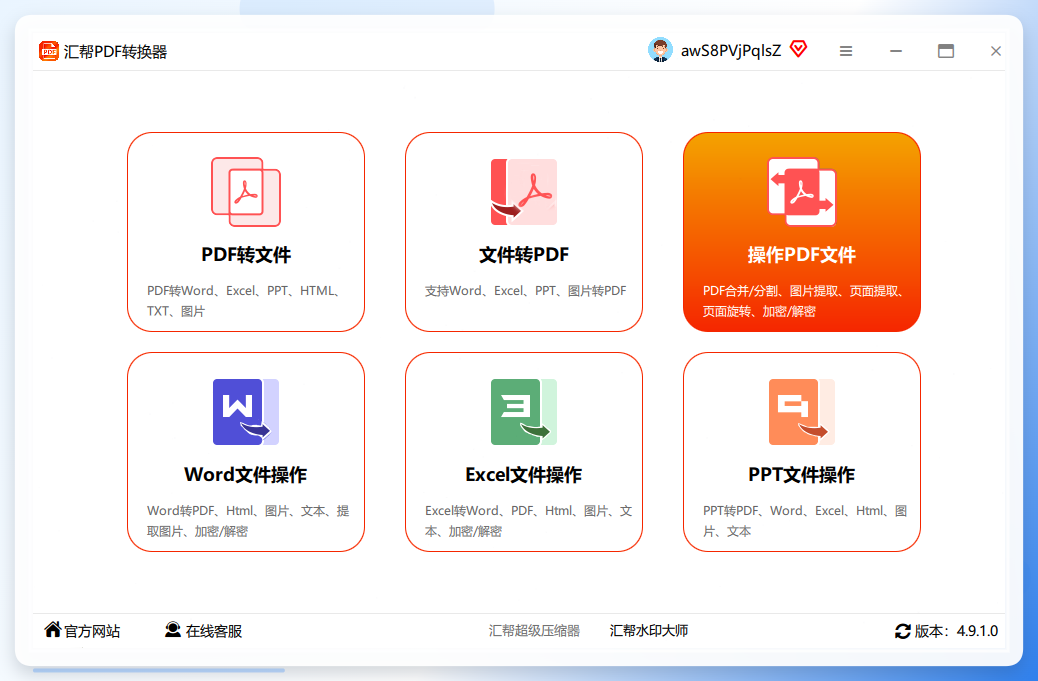Click description starting Excel转Word、PDF
The width and height of the screenshot is (1038, 681).
[x=529, y=521]
